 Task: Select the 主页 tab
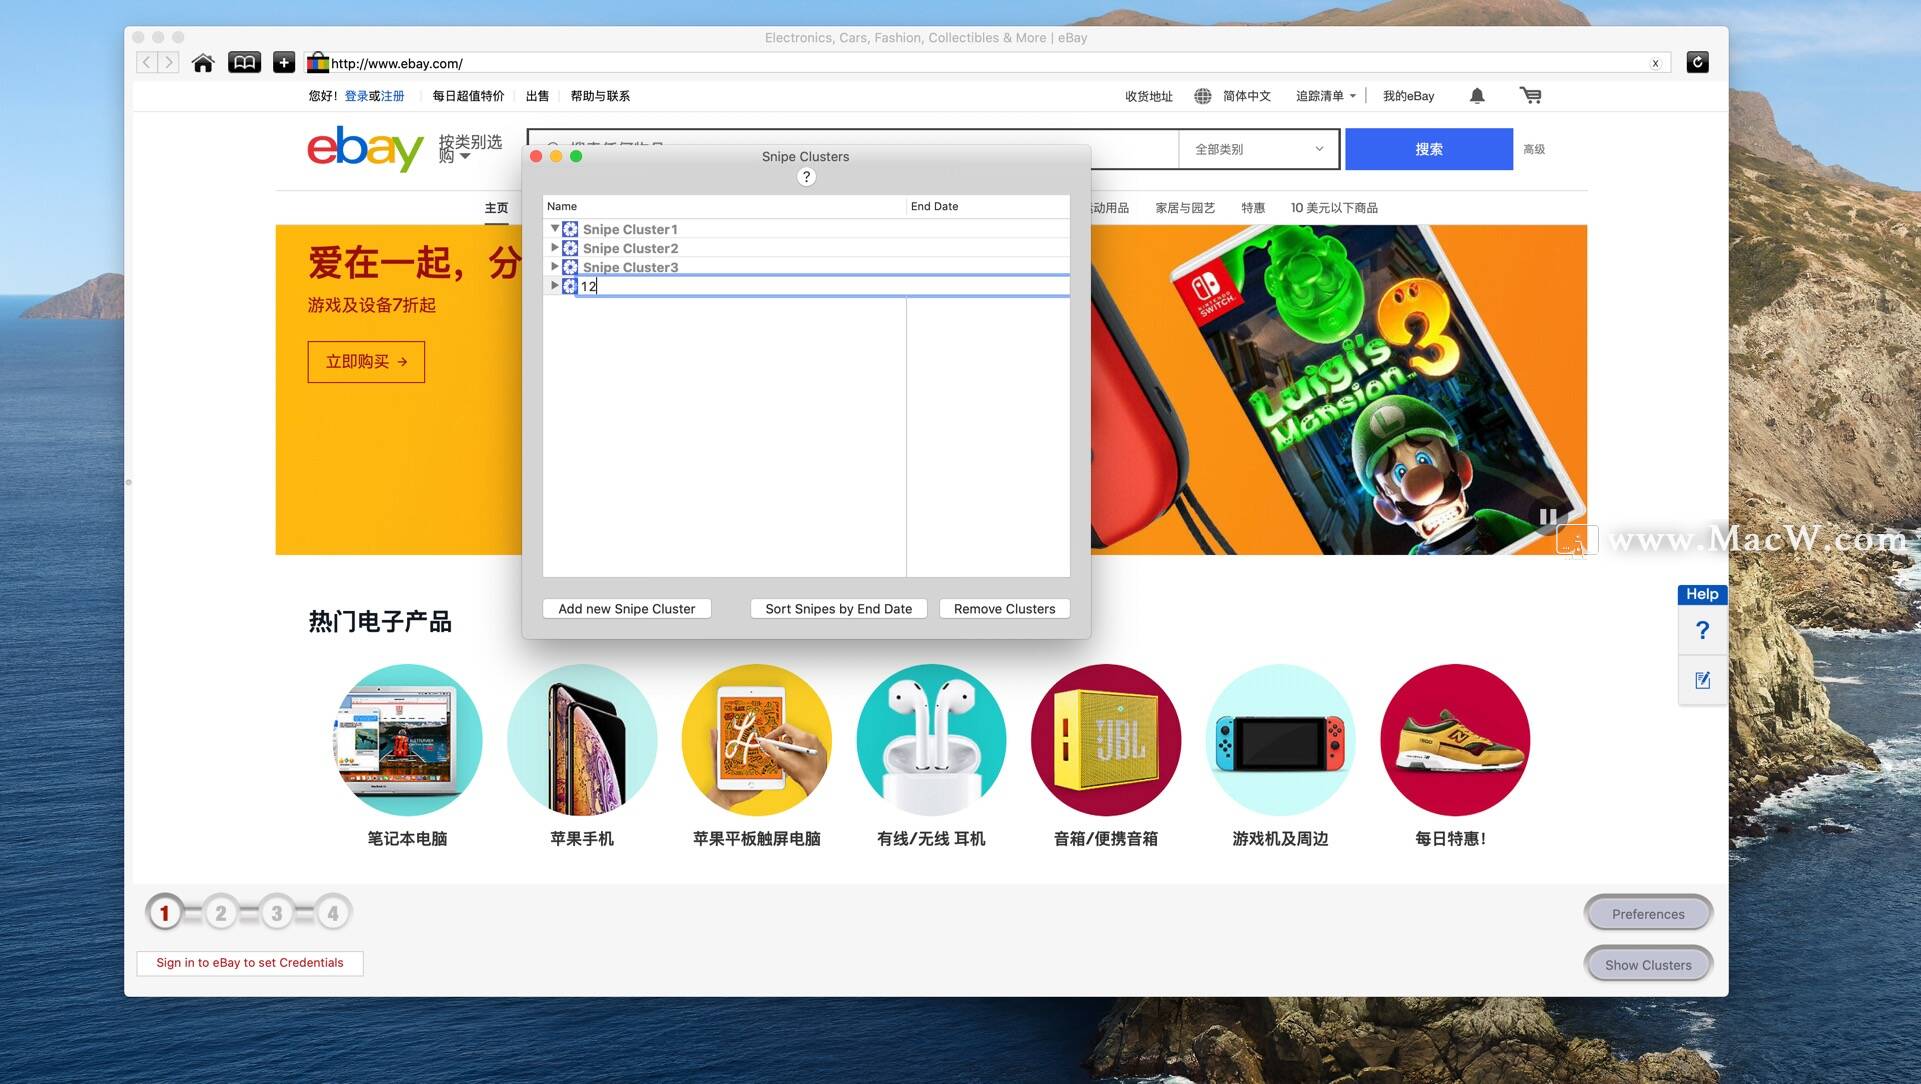coord(497,207)
